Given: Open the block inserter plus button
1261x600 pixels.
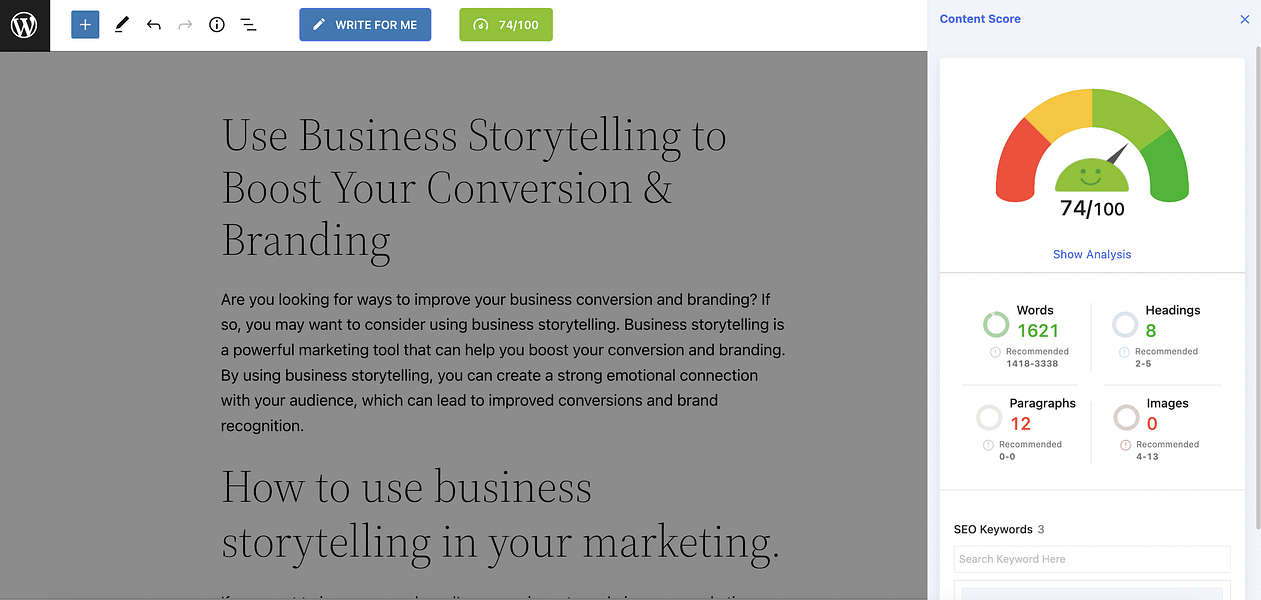Looking at the screenshot, I should pyautogui.click(x=86, y=25).
